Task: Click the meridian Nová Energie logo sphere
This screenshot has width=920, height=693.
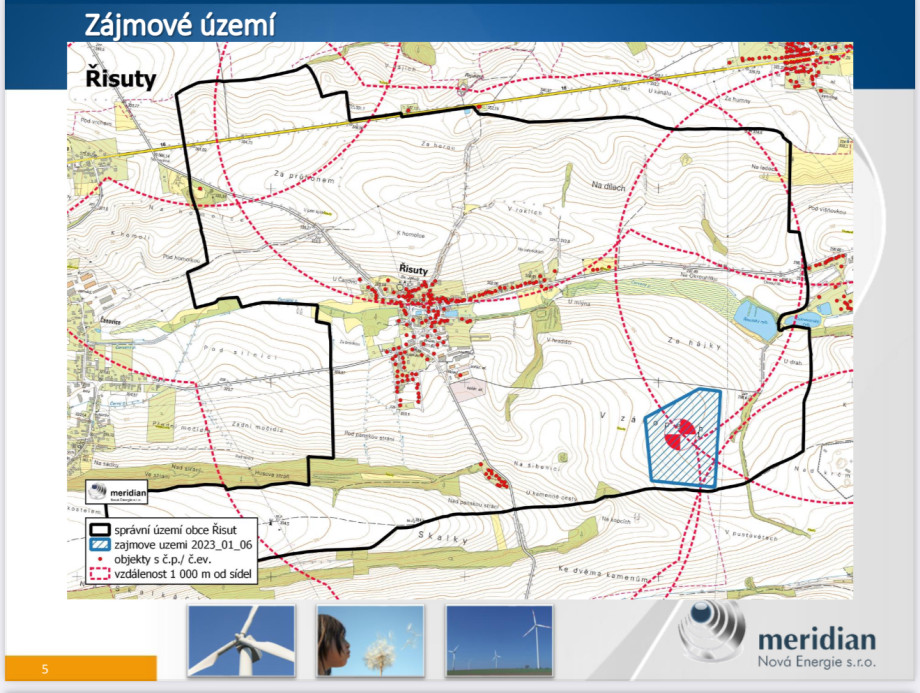Action: click(709, 630)
